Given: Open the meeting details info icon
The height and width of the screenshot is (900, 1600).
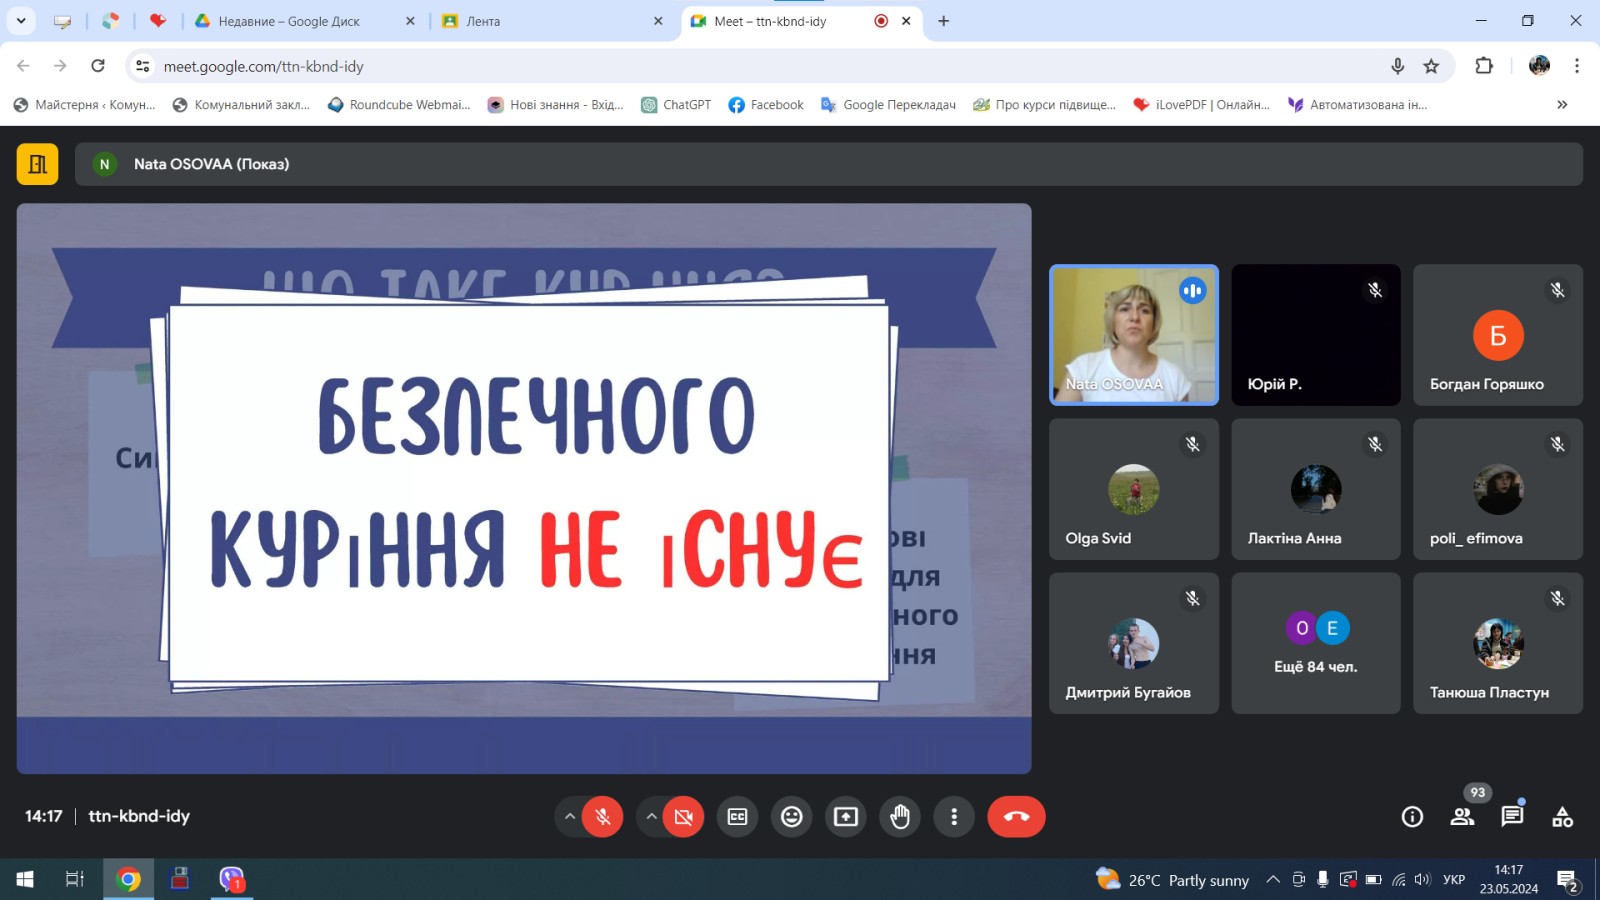Looking at the screenshot, I should [x=1412, y=817].
